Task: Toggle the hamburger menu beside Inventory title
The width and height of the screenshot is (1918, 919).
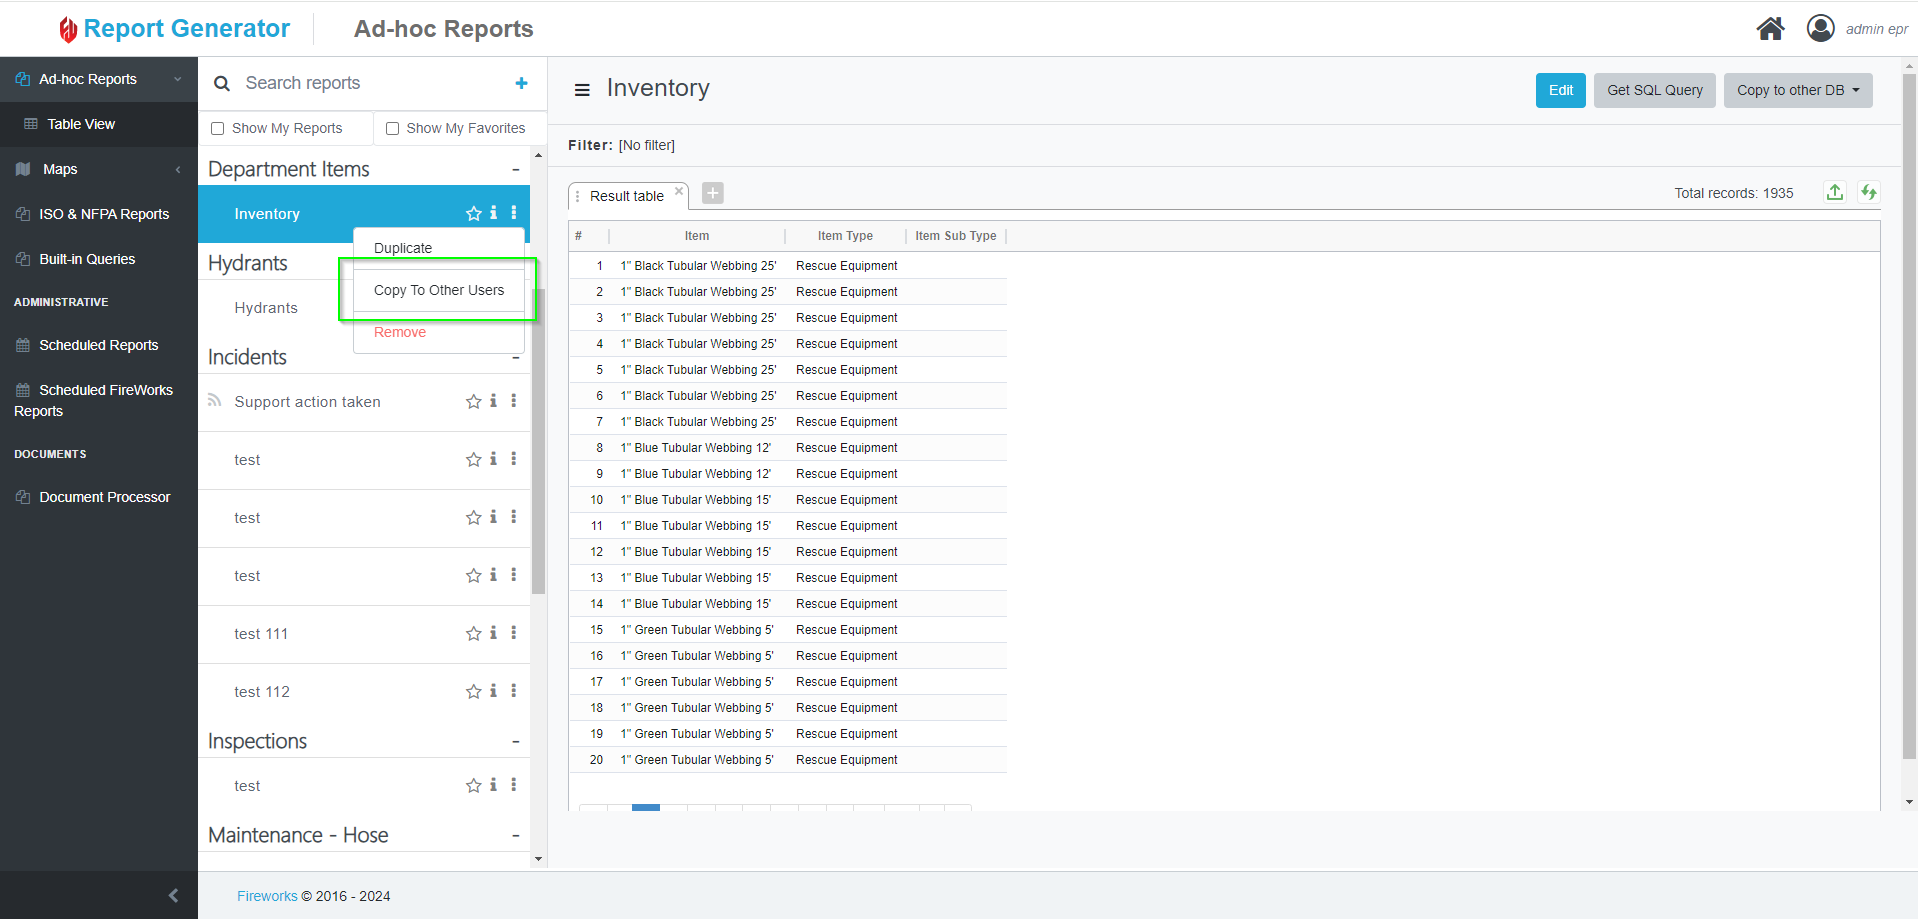Action: click(x=582, y=90)
